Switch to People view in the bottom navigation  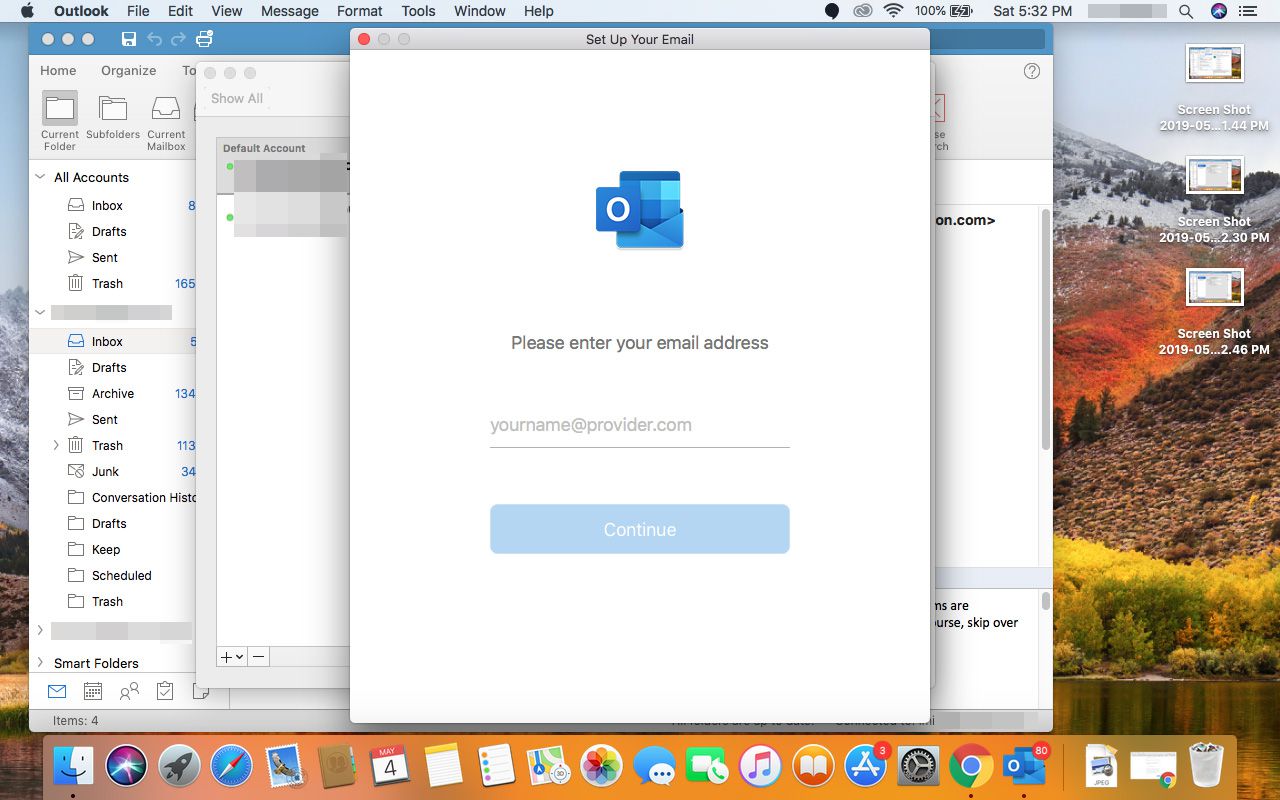(129, 691)
